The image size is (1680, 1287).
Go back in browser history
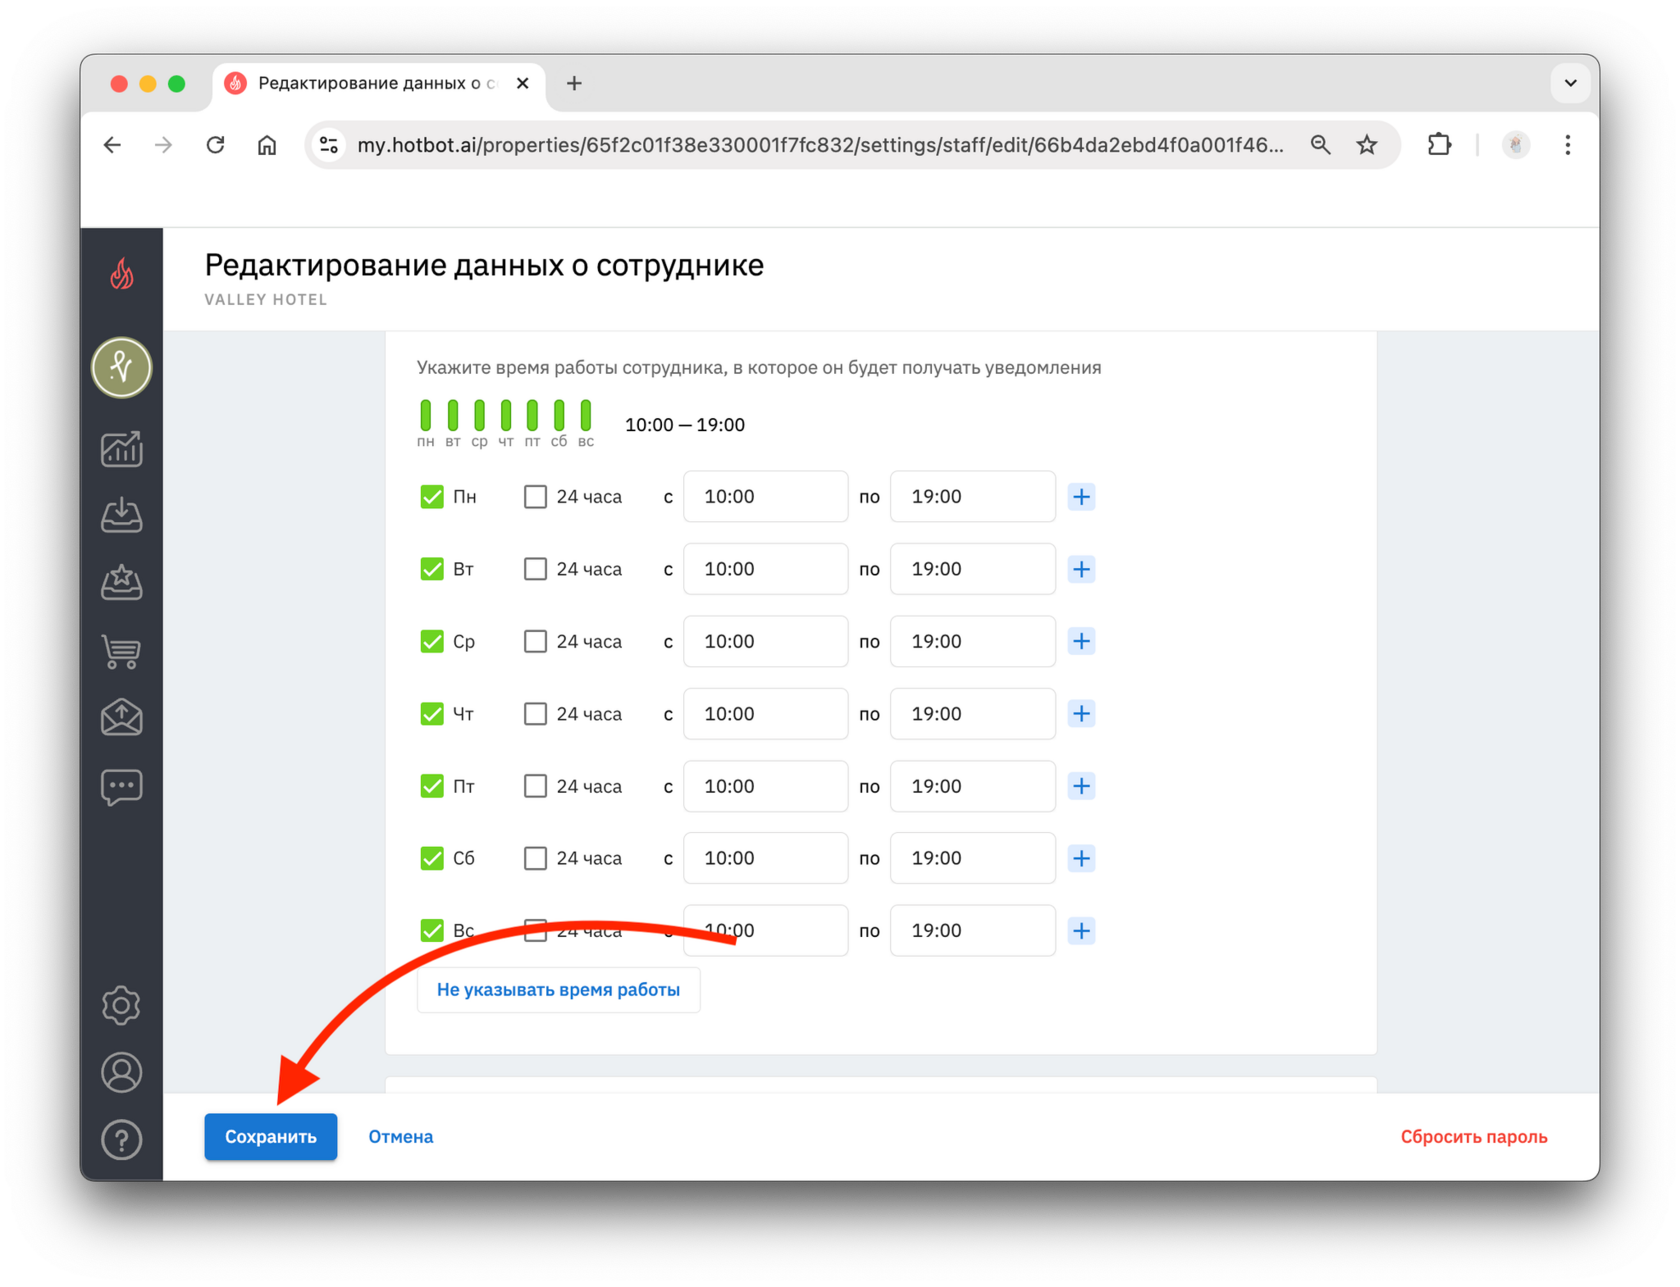[113, 145]
